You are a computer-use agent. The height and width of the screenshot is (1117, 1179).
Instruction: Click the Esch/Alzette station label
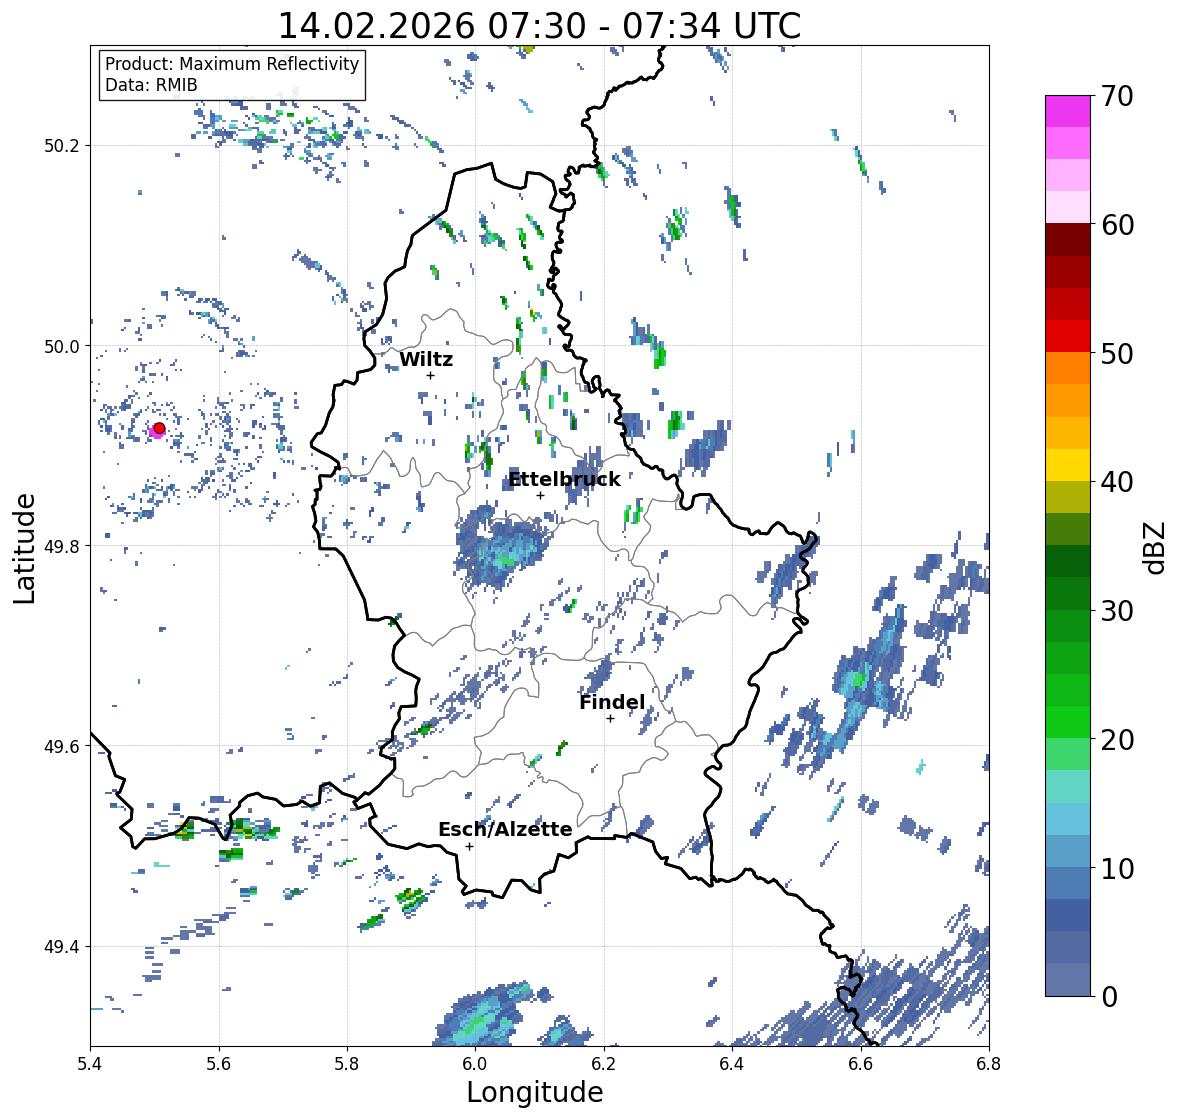pos(505,829)
